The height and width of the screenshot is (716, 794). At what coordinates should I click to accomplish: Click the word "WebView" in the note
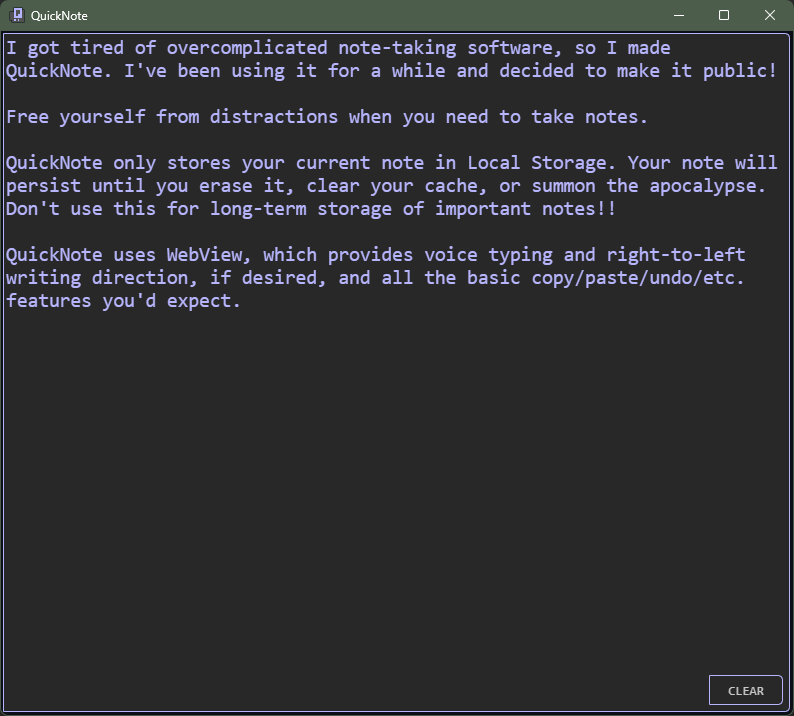[x=204, y=255]
